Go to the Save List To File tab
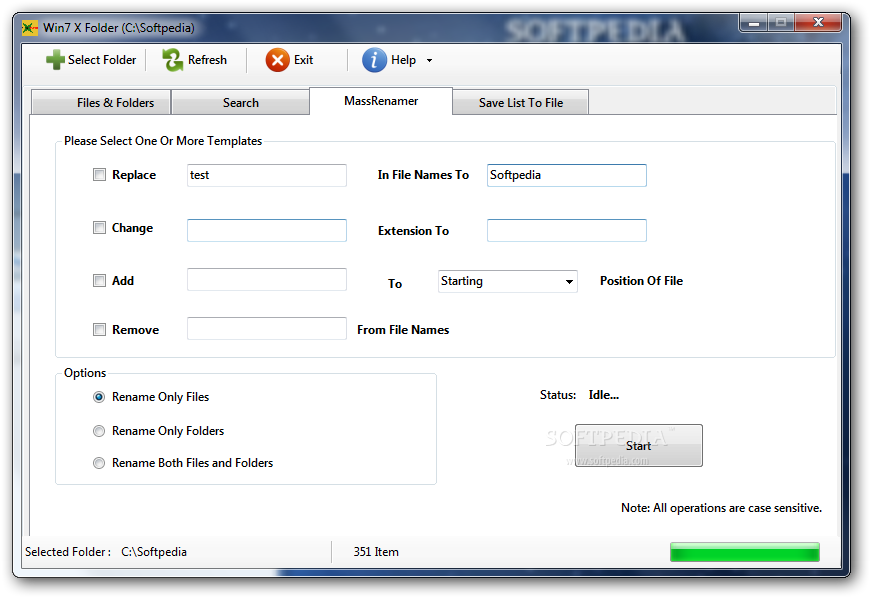871x598 pixels. pos(520,103)
